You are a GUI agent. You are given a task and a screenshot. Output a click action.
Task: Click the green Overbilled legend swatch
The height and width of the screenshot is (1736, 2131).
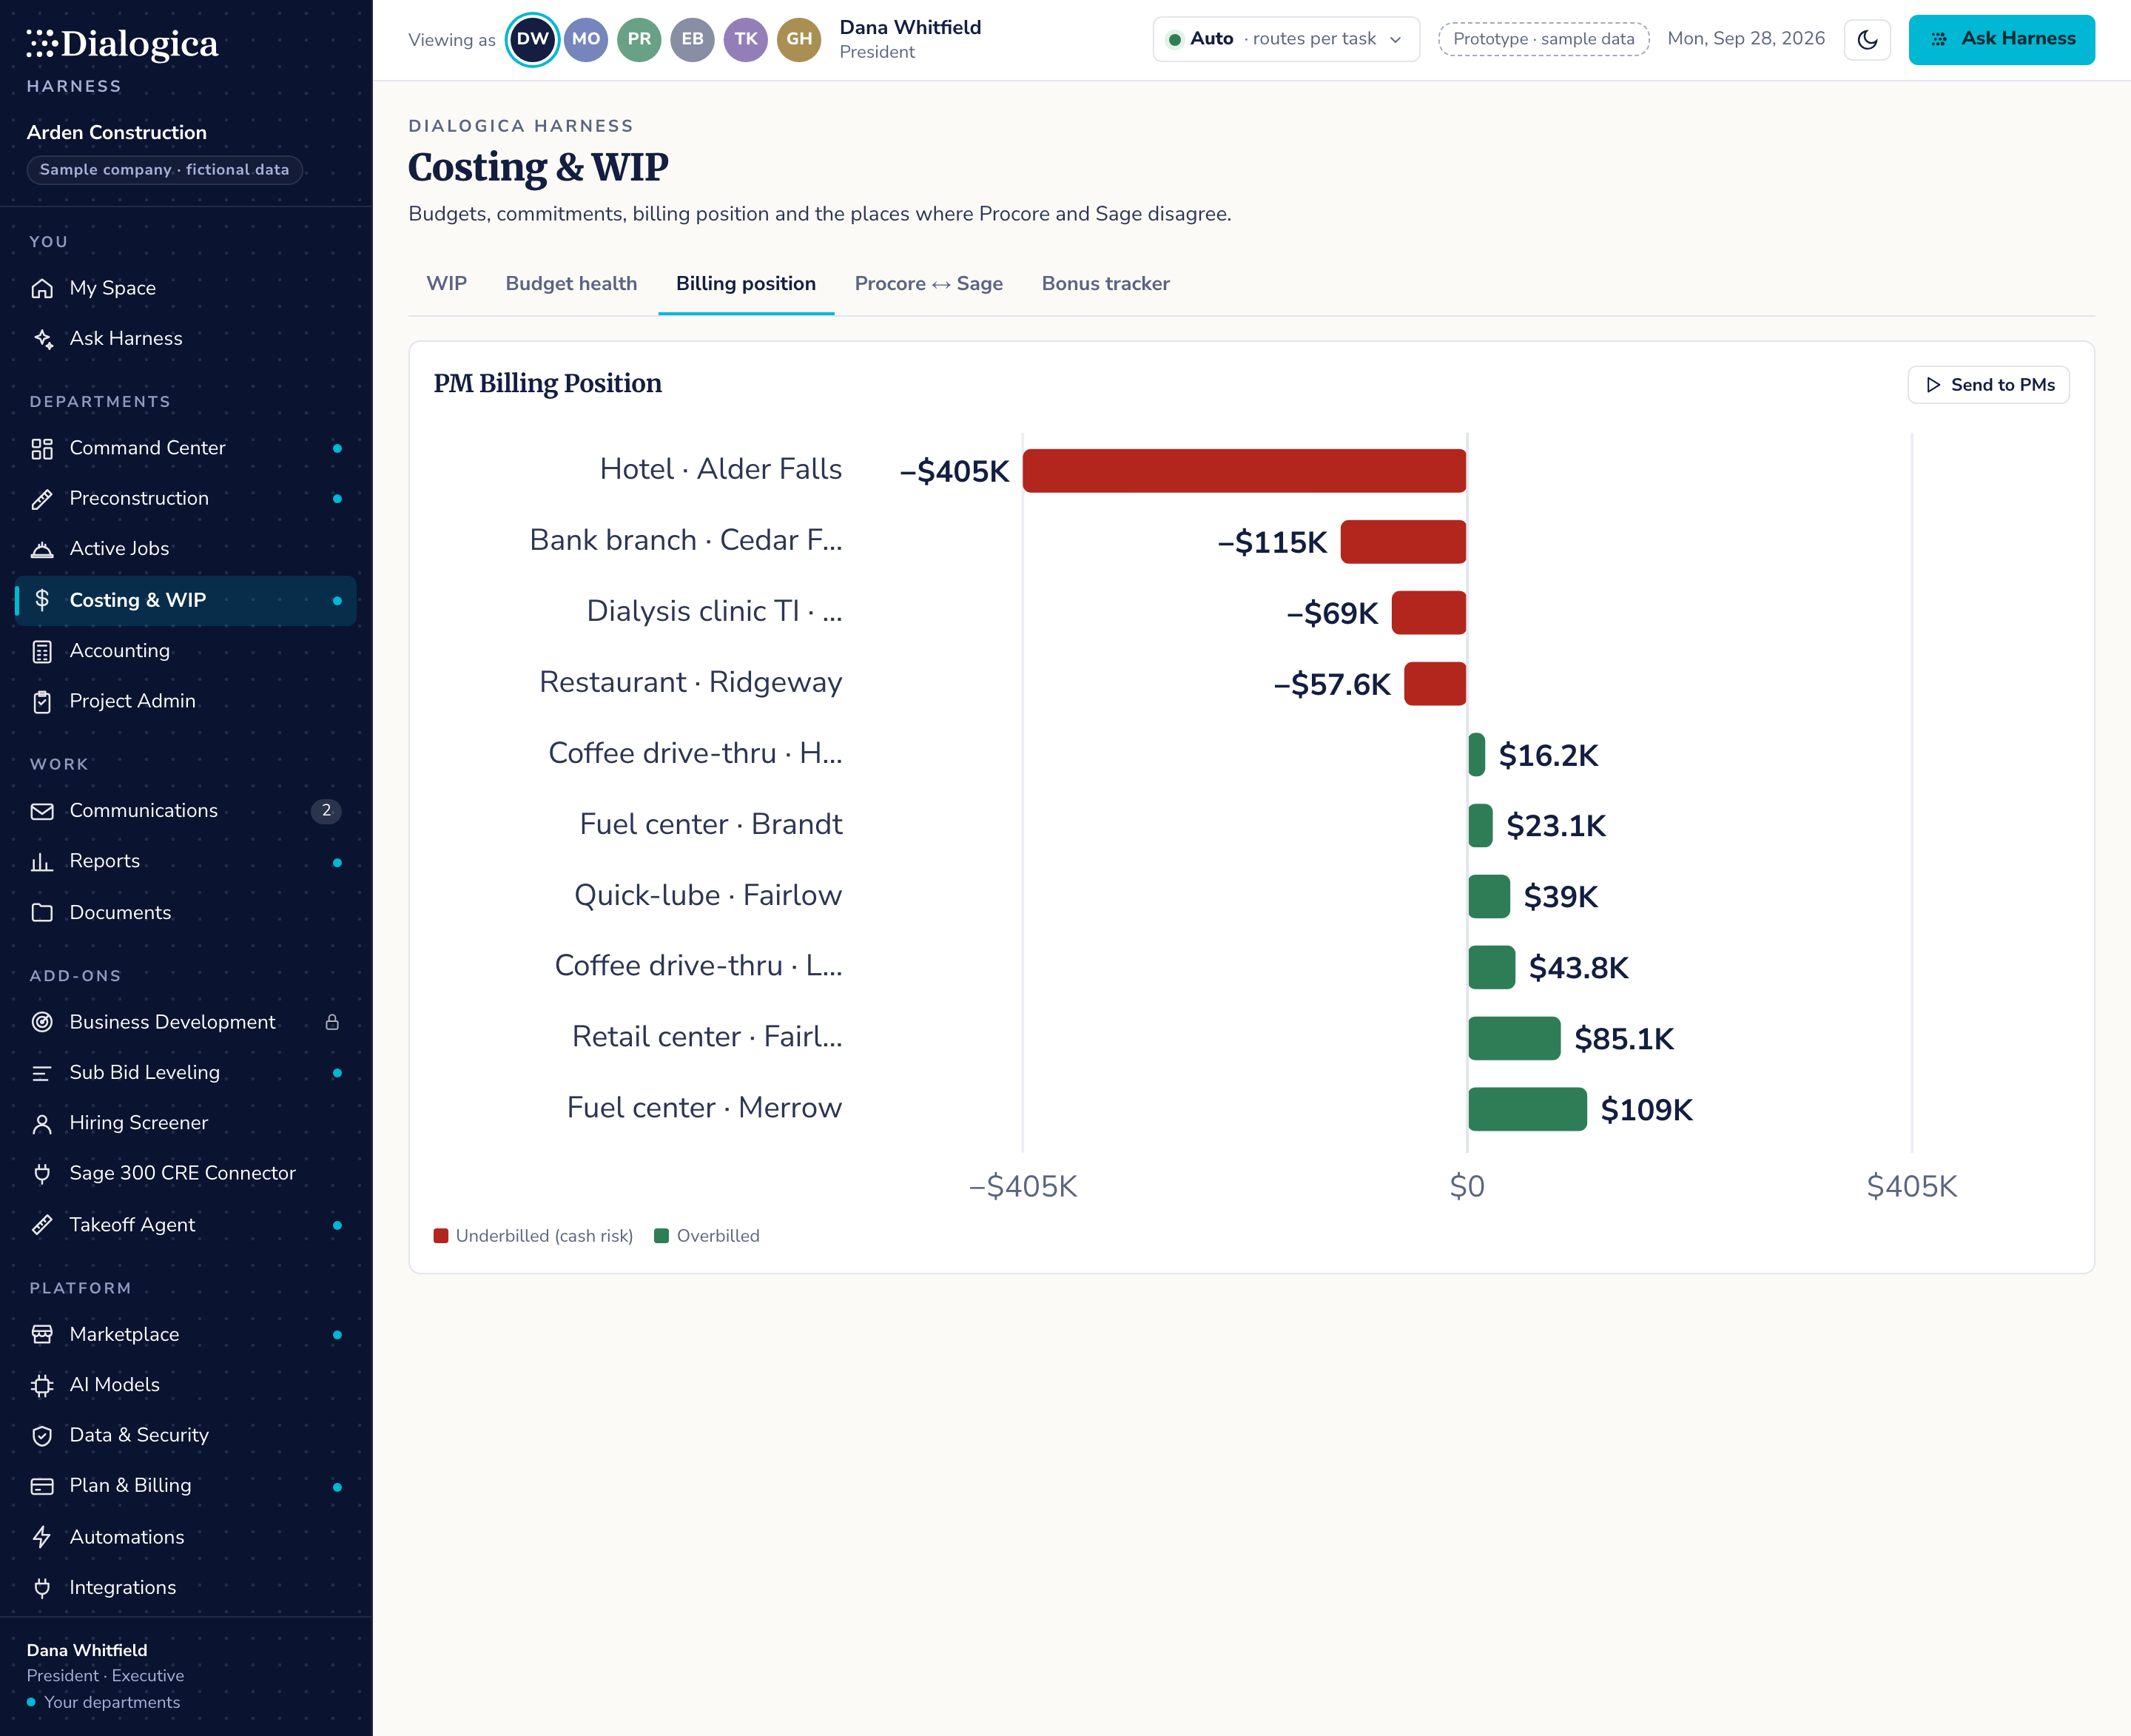point(661,1236)
